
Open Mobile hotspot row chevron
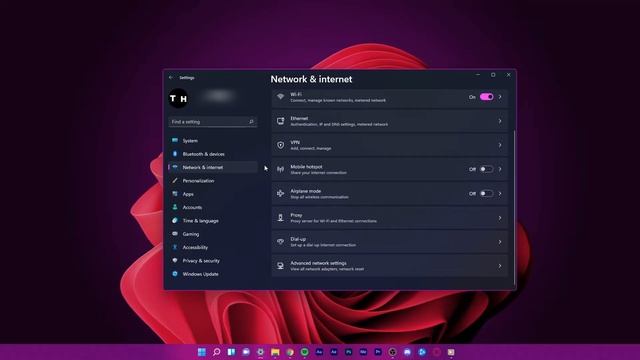[x=500, y=169]
